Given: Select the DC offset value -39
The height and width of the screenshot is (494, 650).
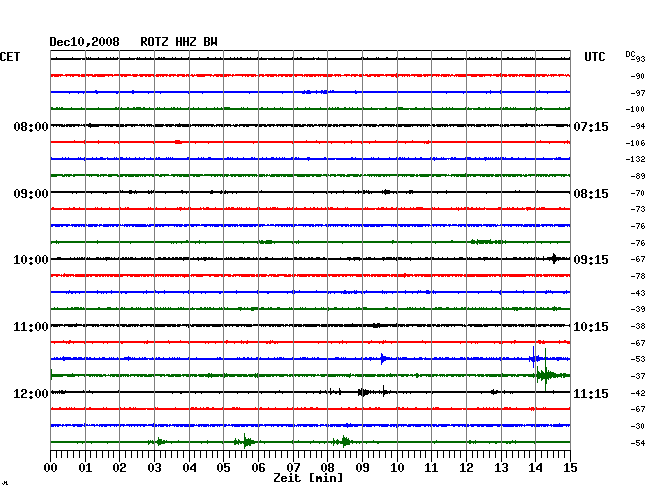Looking at the screenshot, I should (x=638, y=309).
